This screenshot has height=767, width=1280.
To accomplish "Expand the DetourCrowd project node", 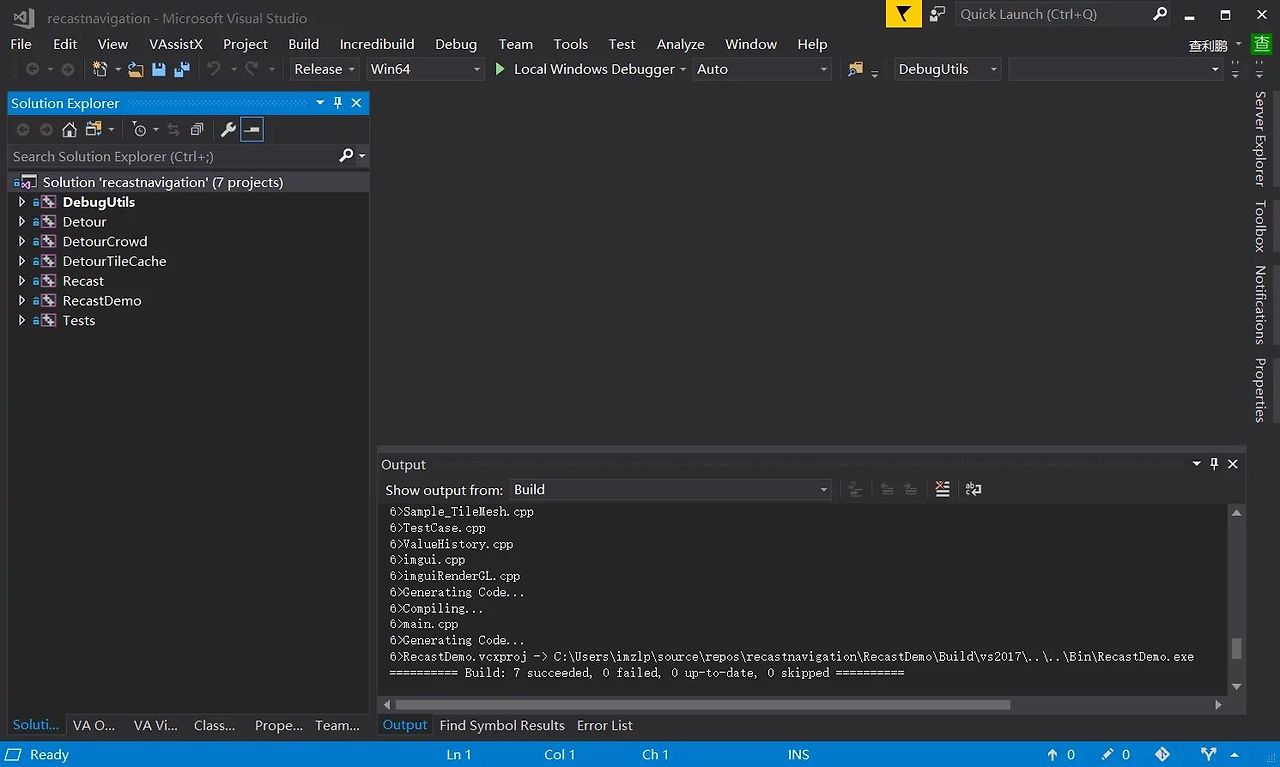I will [x=22, y=241].
